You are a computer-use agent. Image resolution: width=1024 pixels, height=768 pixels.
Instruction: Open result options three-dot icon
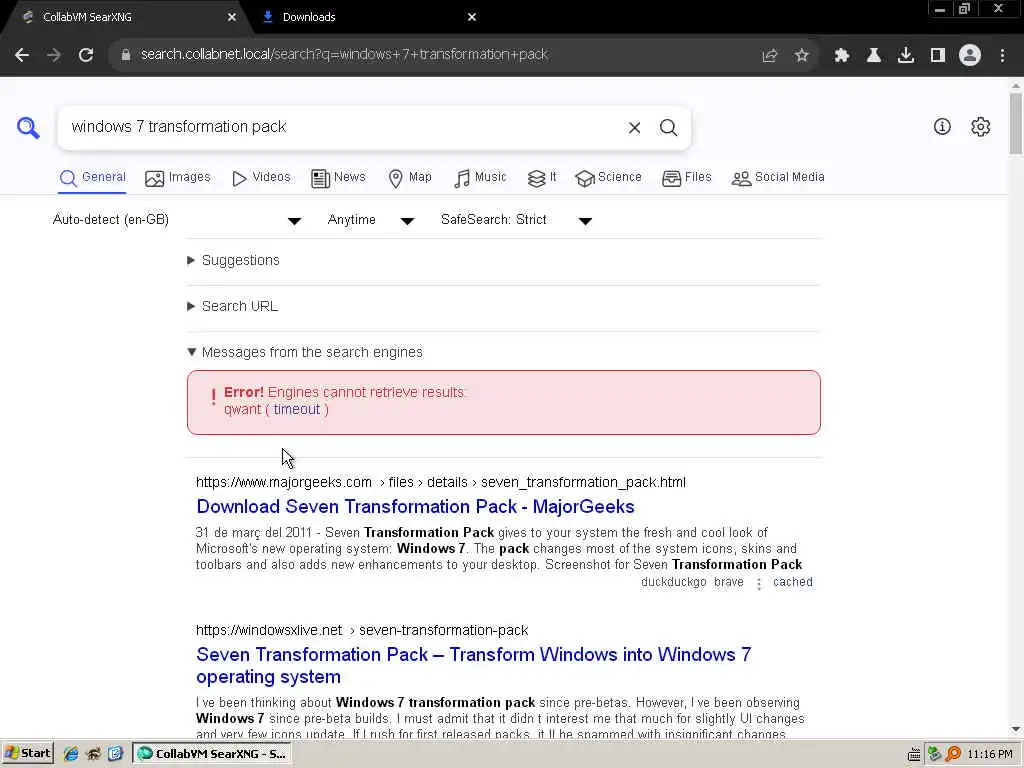pyautogui.click(x=759, y=583)
